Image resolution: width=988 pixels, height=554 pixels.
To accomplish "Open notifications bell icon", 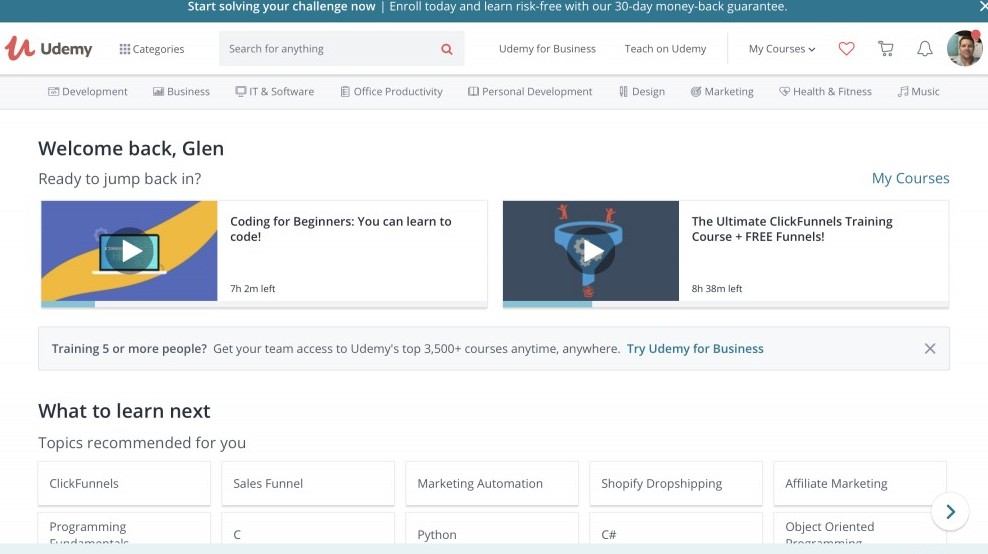I will (924, 49).
